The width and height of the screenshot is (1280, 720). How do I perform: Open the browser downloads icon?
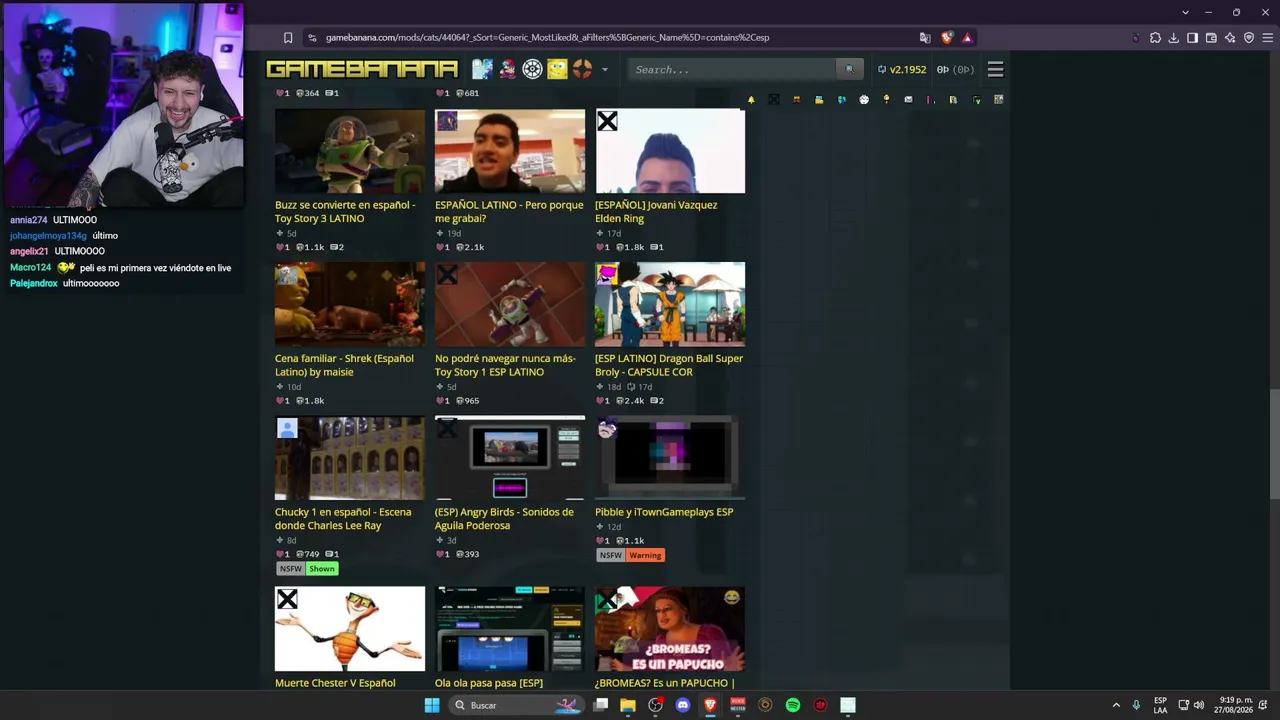[1174, 38]
